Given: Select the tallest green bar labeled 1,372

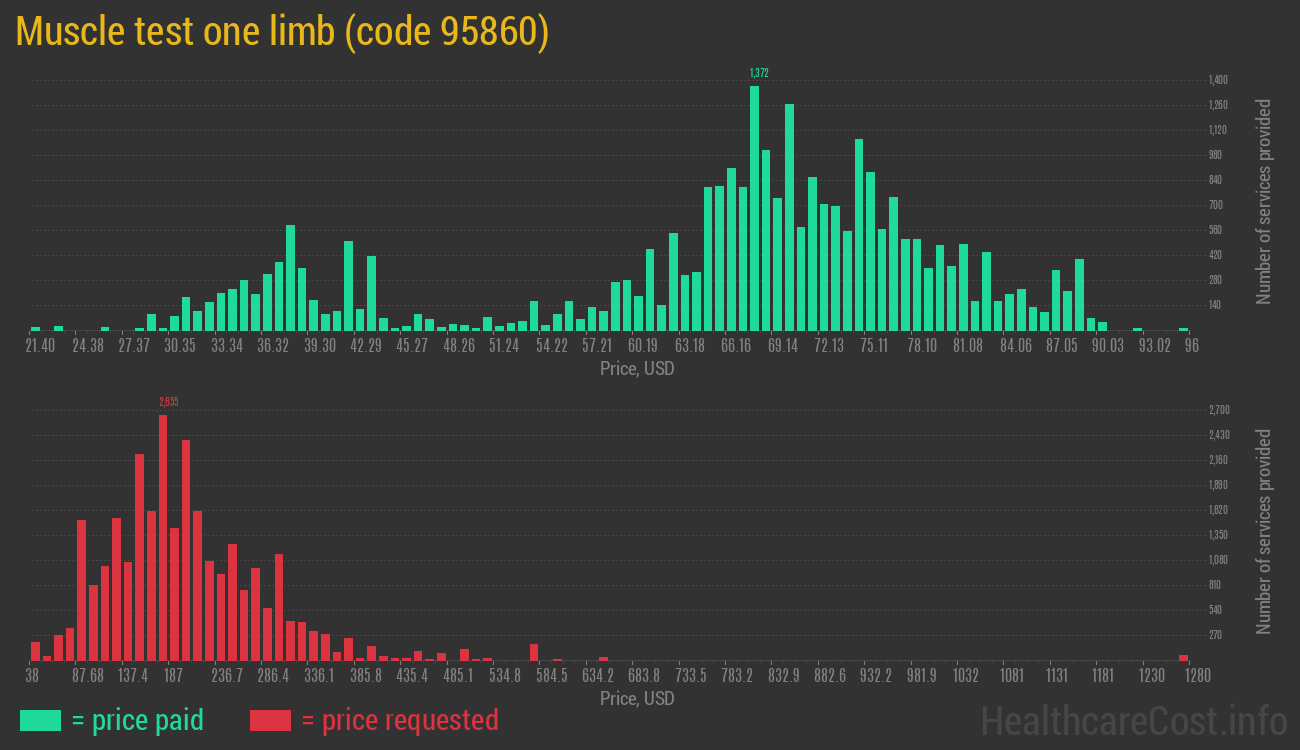Looking at the screenshot, I should [x=754, y=208].
